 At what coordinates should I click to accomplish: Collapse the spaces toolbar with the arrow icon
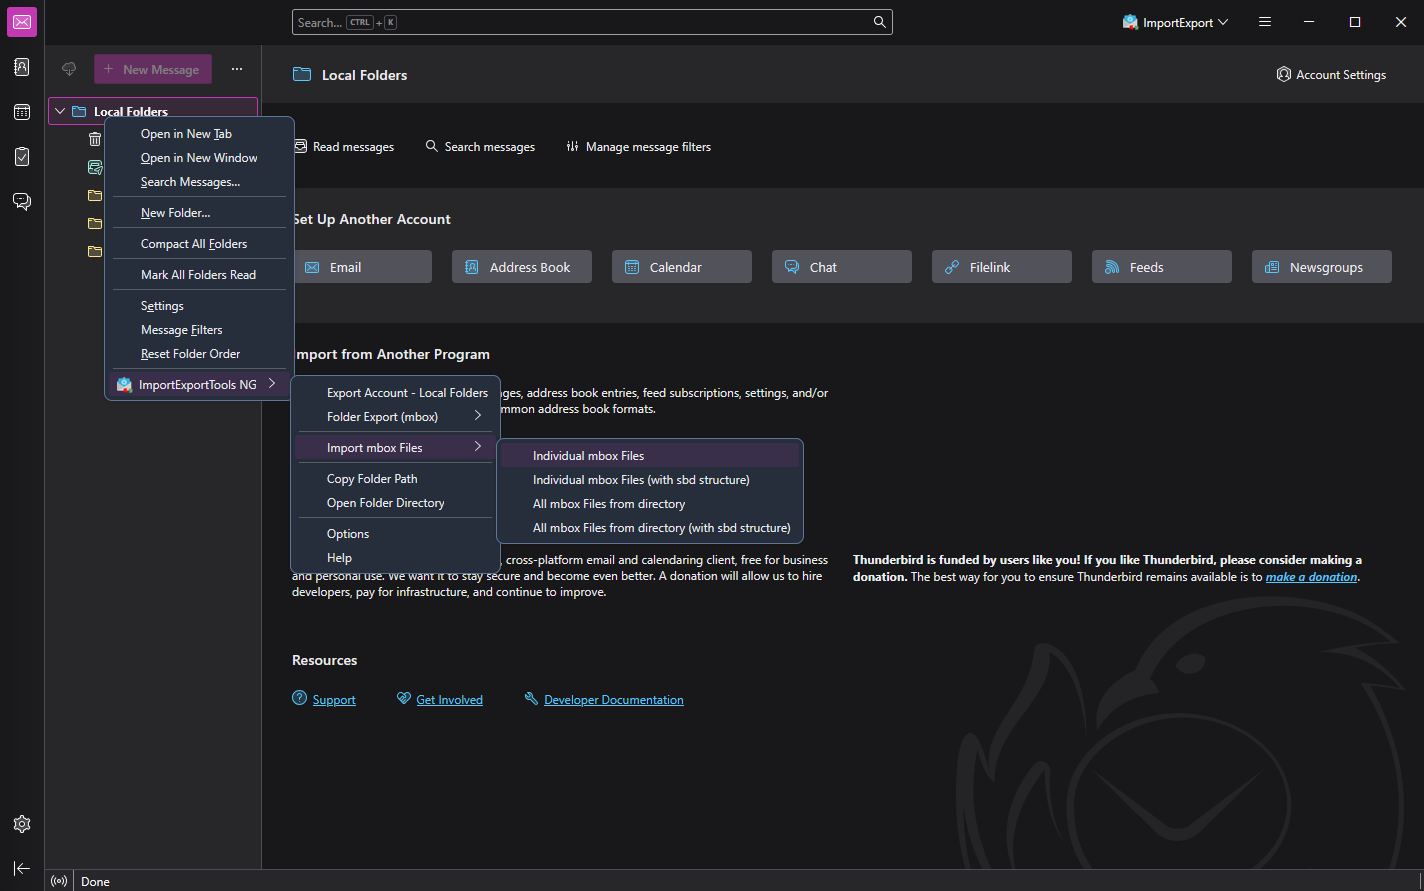22,868
